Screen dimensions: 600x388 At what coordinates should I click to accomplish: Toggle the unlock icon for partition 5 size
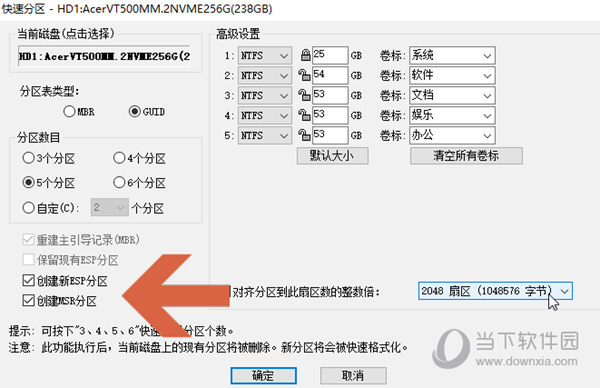coord(304,135)
